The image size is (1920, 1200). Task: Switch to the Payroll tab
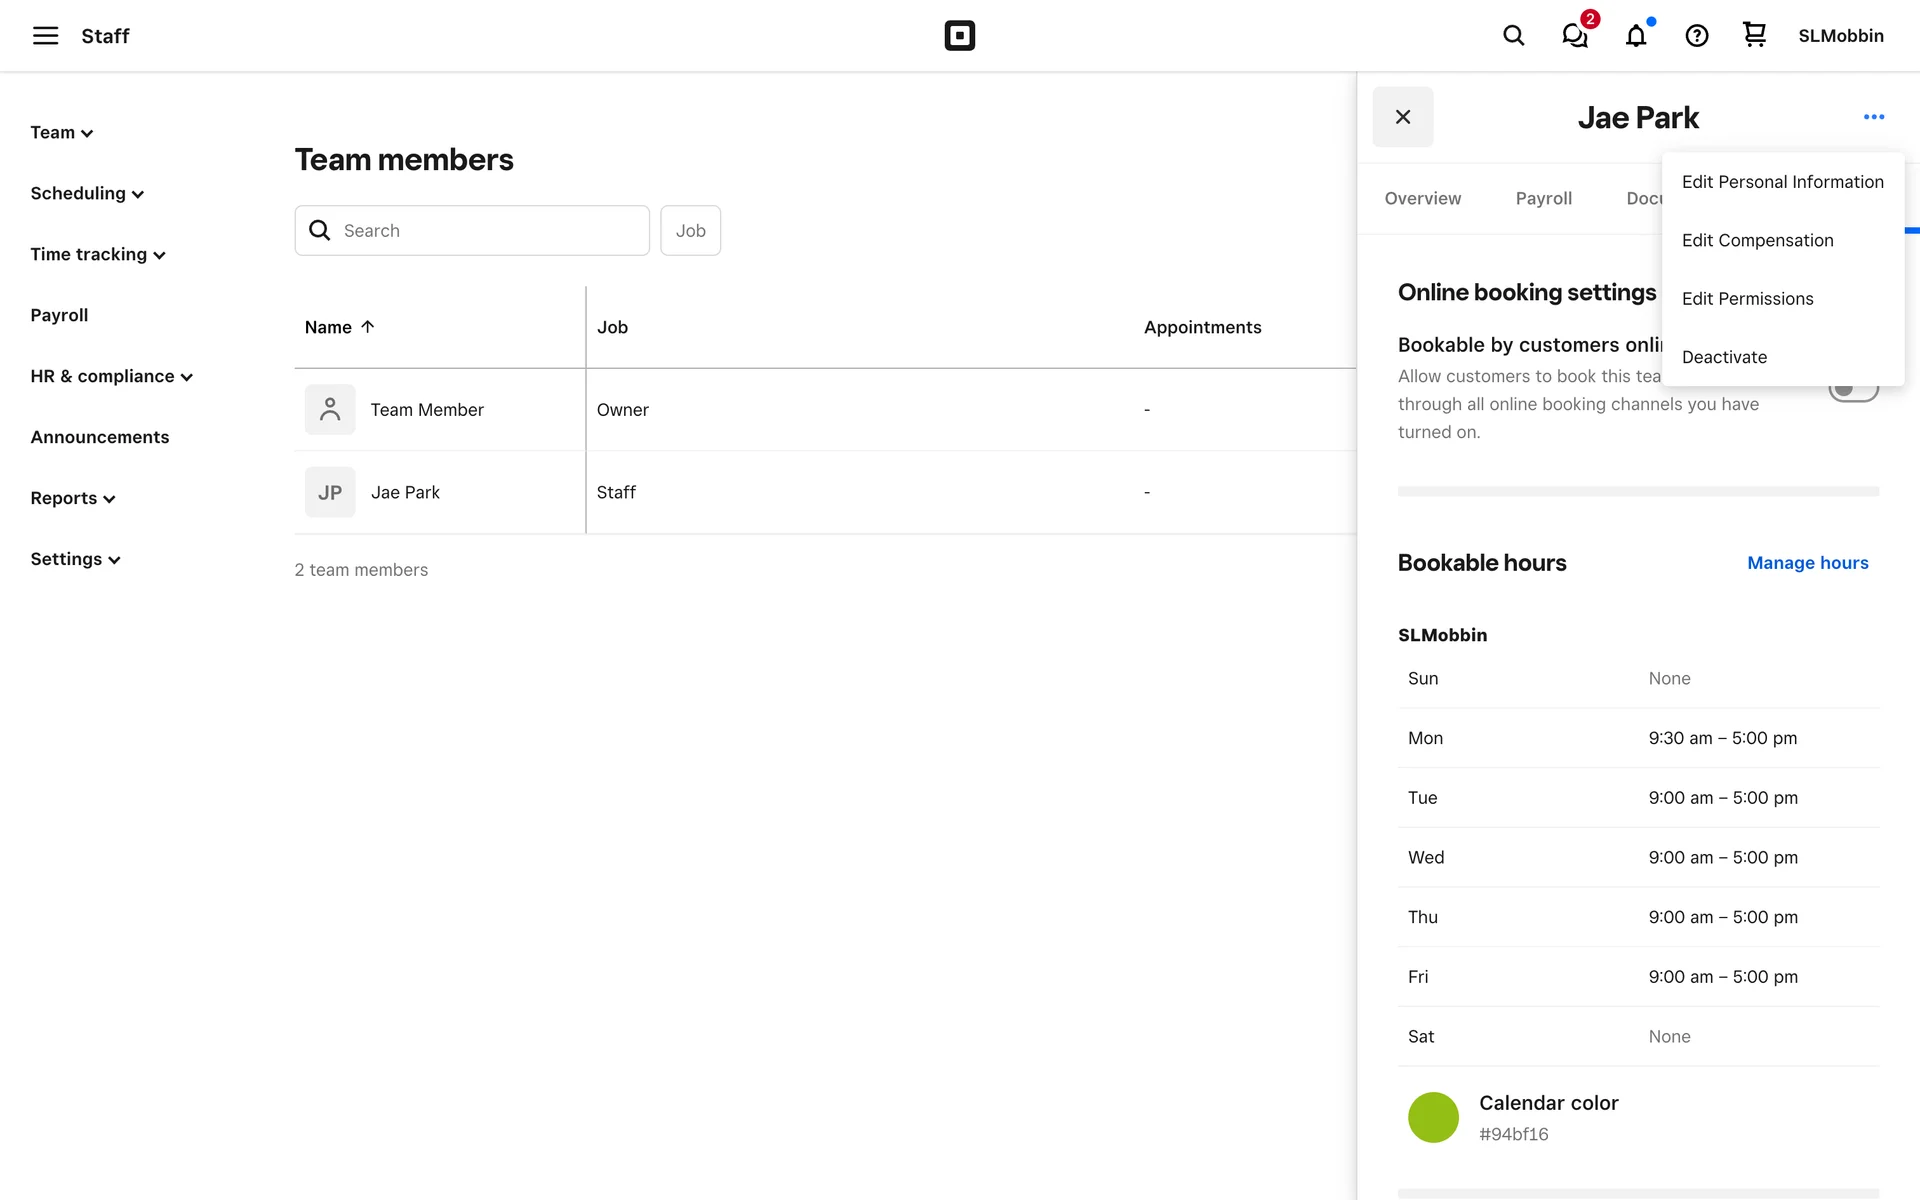click(1543, 198)
